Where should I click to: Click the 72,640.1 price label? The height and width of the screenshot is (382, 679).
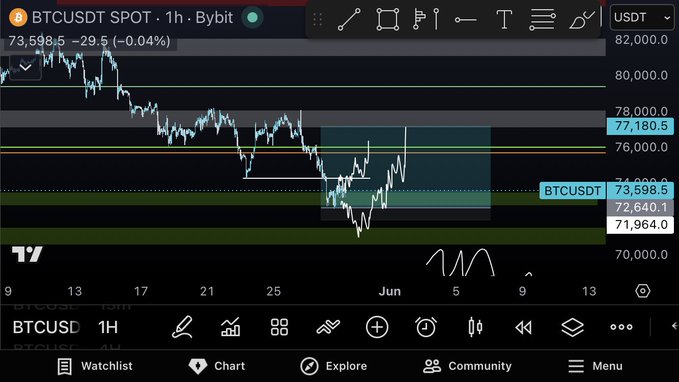coord(640,207)
